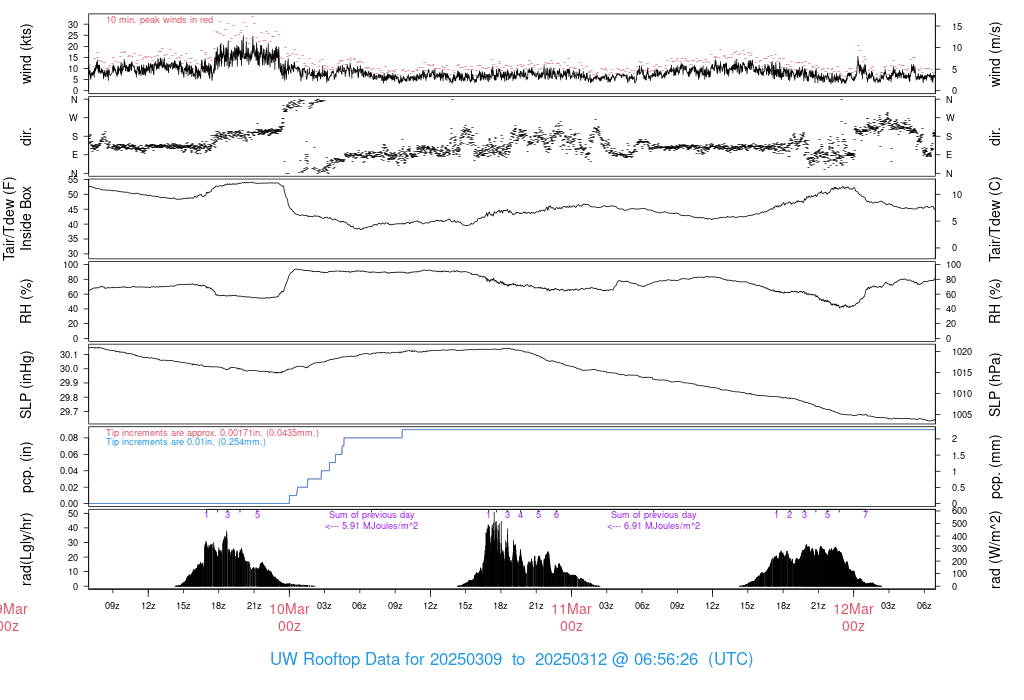1024x700 pixels.
Task: Click the '45' temperature tick value
Action: [73, 210]
